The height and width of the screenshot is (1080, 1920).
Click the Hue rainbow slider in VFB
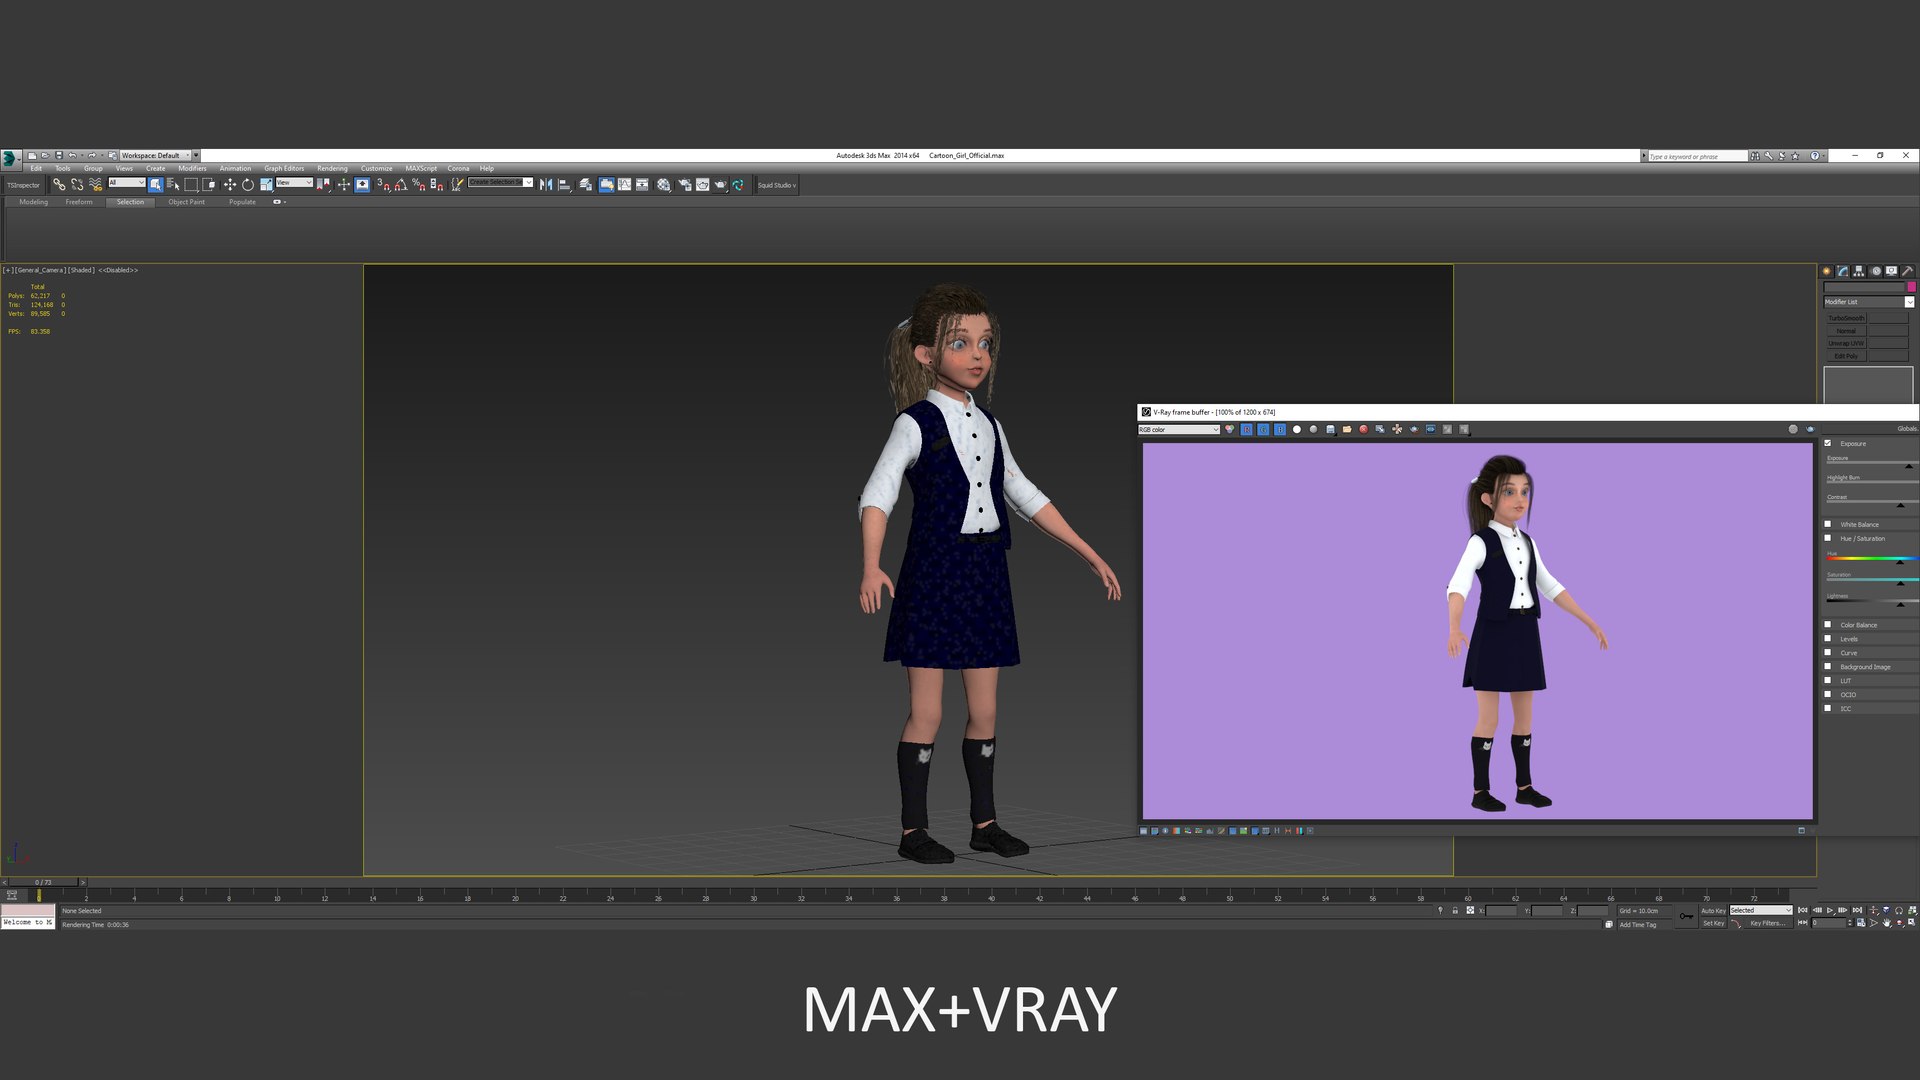pyautogui.click(x=1872, y=558)
